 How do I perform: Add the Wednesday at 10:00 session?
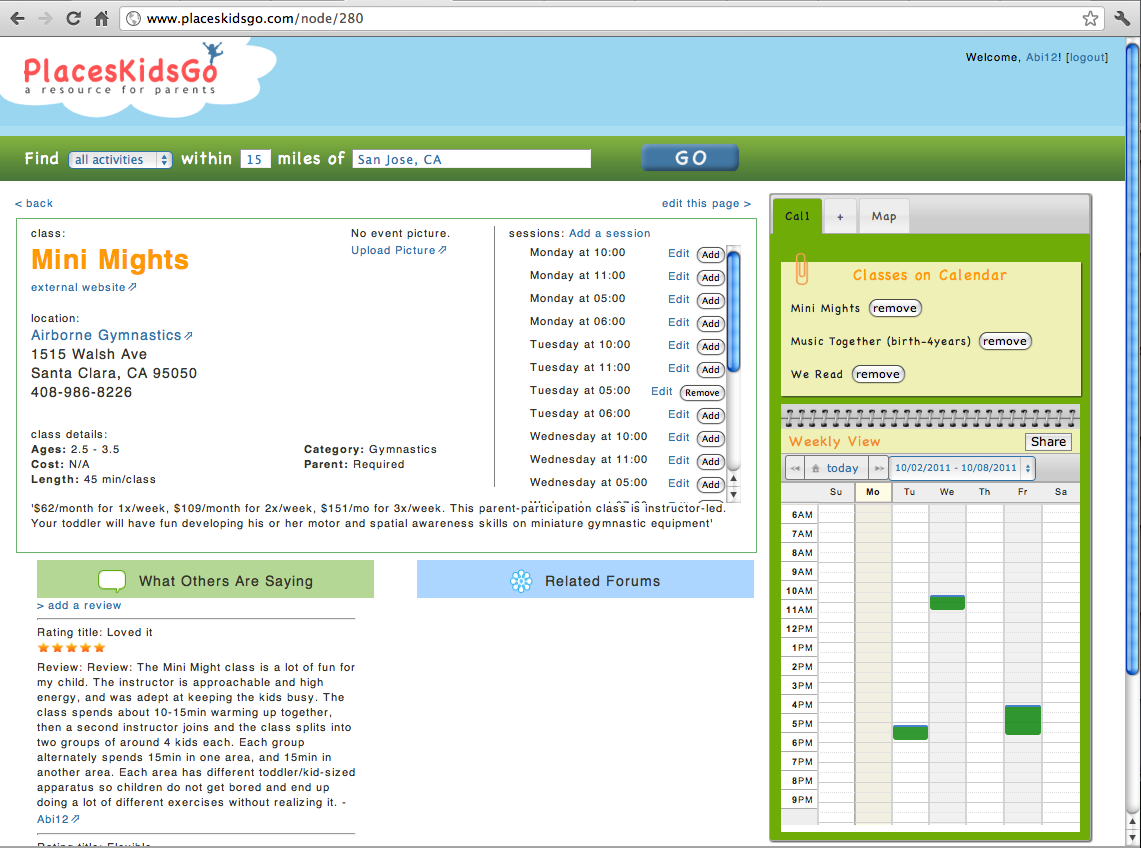(711, 439)
